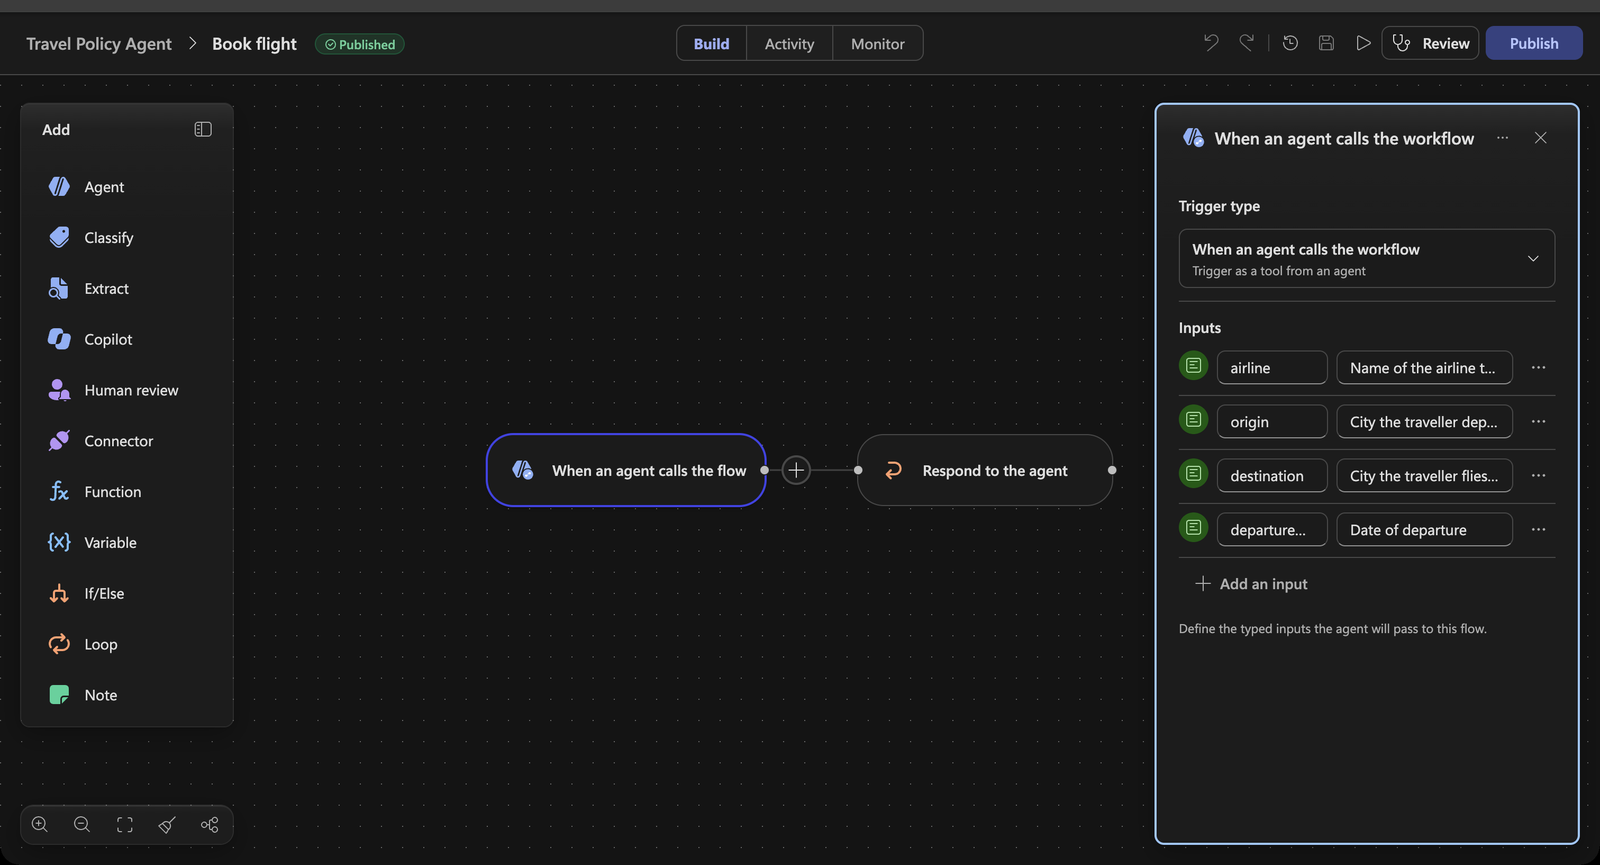Image resolution: width=1600 pixels, height=865 pixels.
Task: Switch to the Monitor tab
Action: pos(877,43)
